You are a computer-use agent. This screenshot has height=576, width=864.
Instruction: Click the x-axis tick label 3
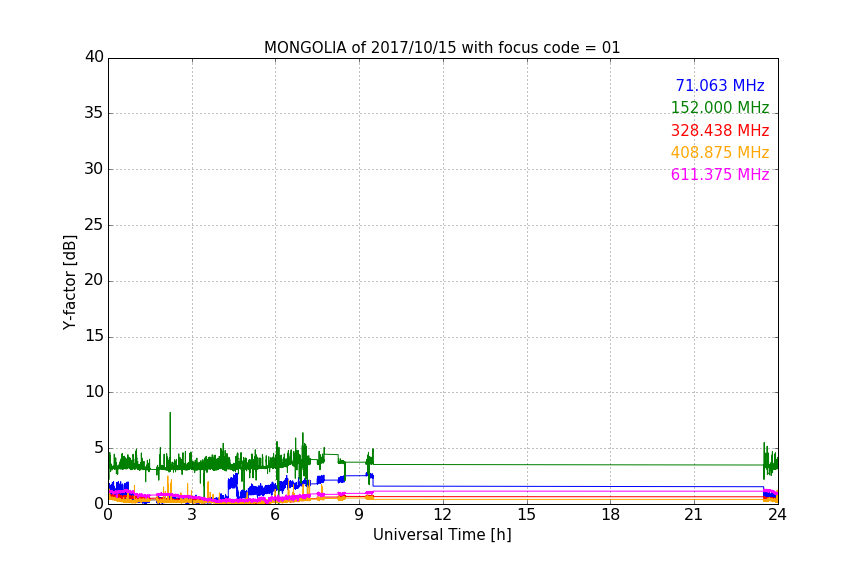(192, 515)
